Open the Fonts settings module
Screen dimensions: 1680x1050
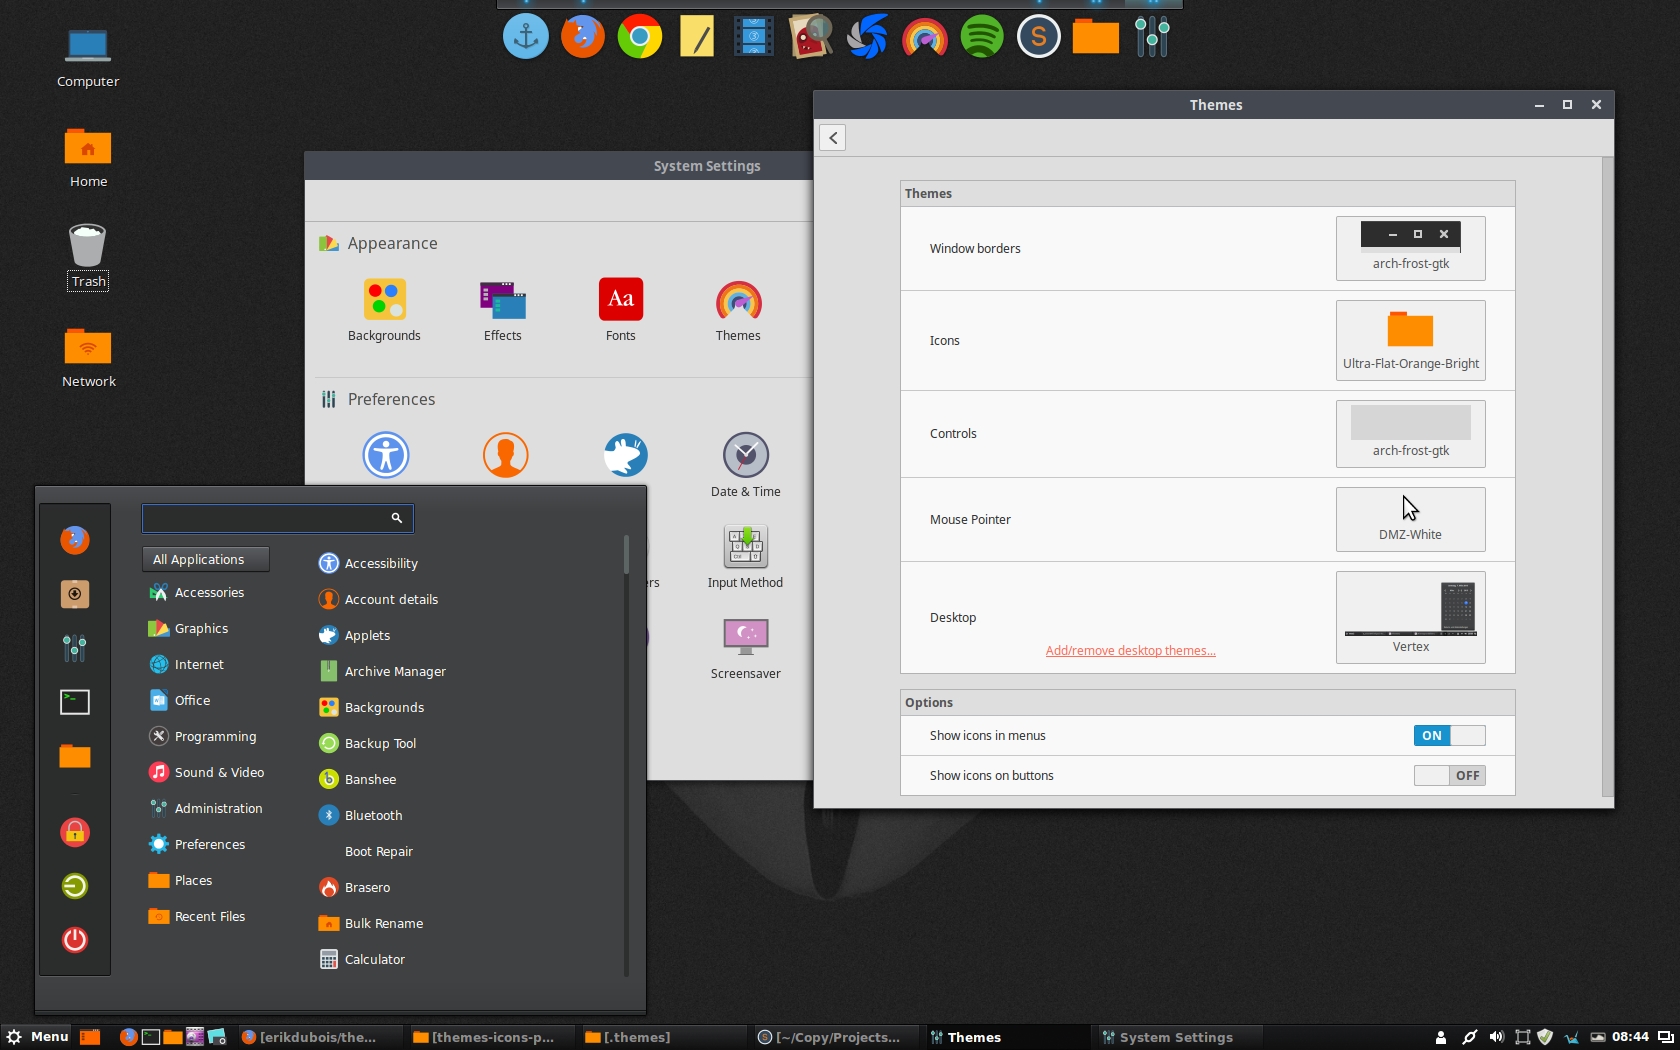click(620, 310)
